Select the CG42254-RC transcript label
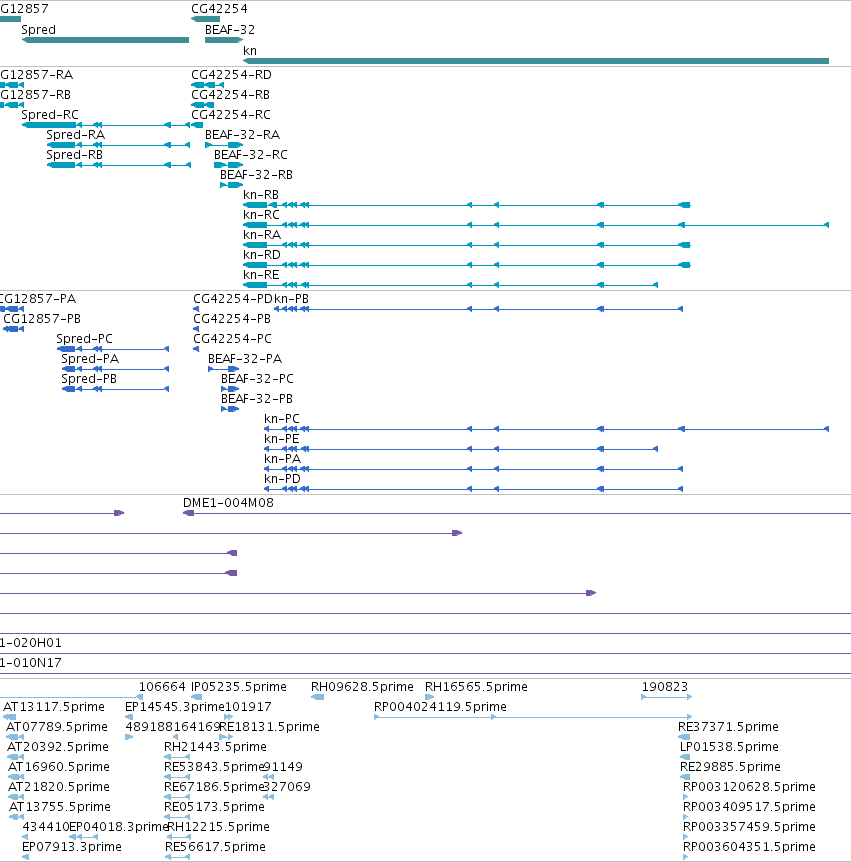The height and width of the screenshot is (862, 851). pos(231,115)
